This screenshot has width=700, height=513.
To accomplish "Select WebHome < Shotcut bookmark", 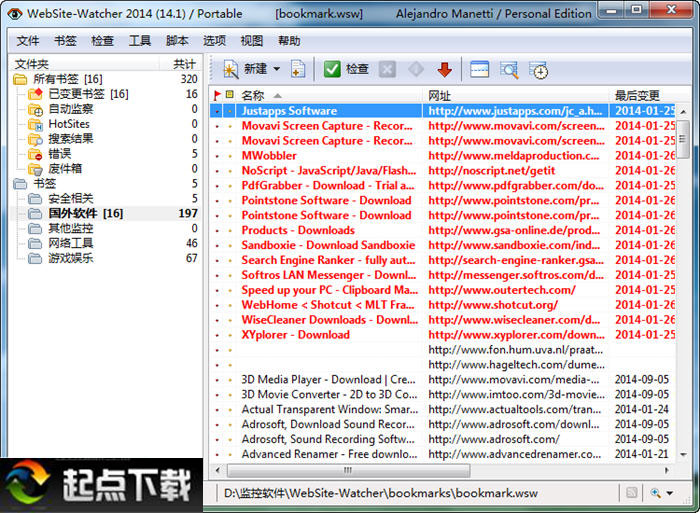I will [x=328, y=305].
